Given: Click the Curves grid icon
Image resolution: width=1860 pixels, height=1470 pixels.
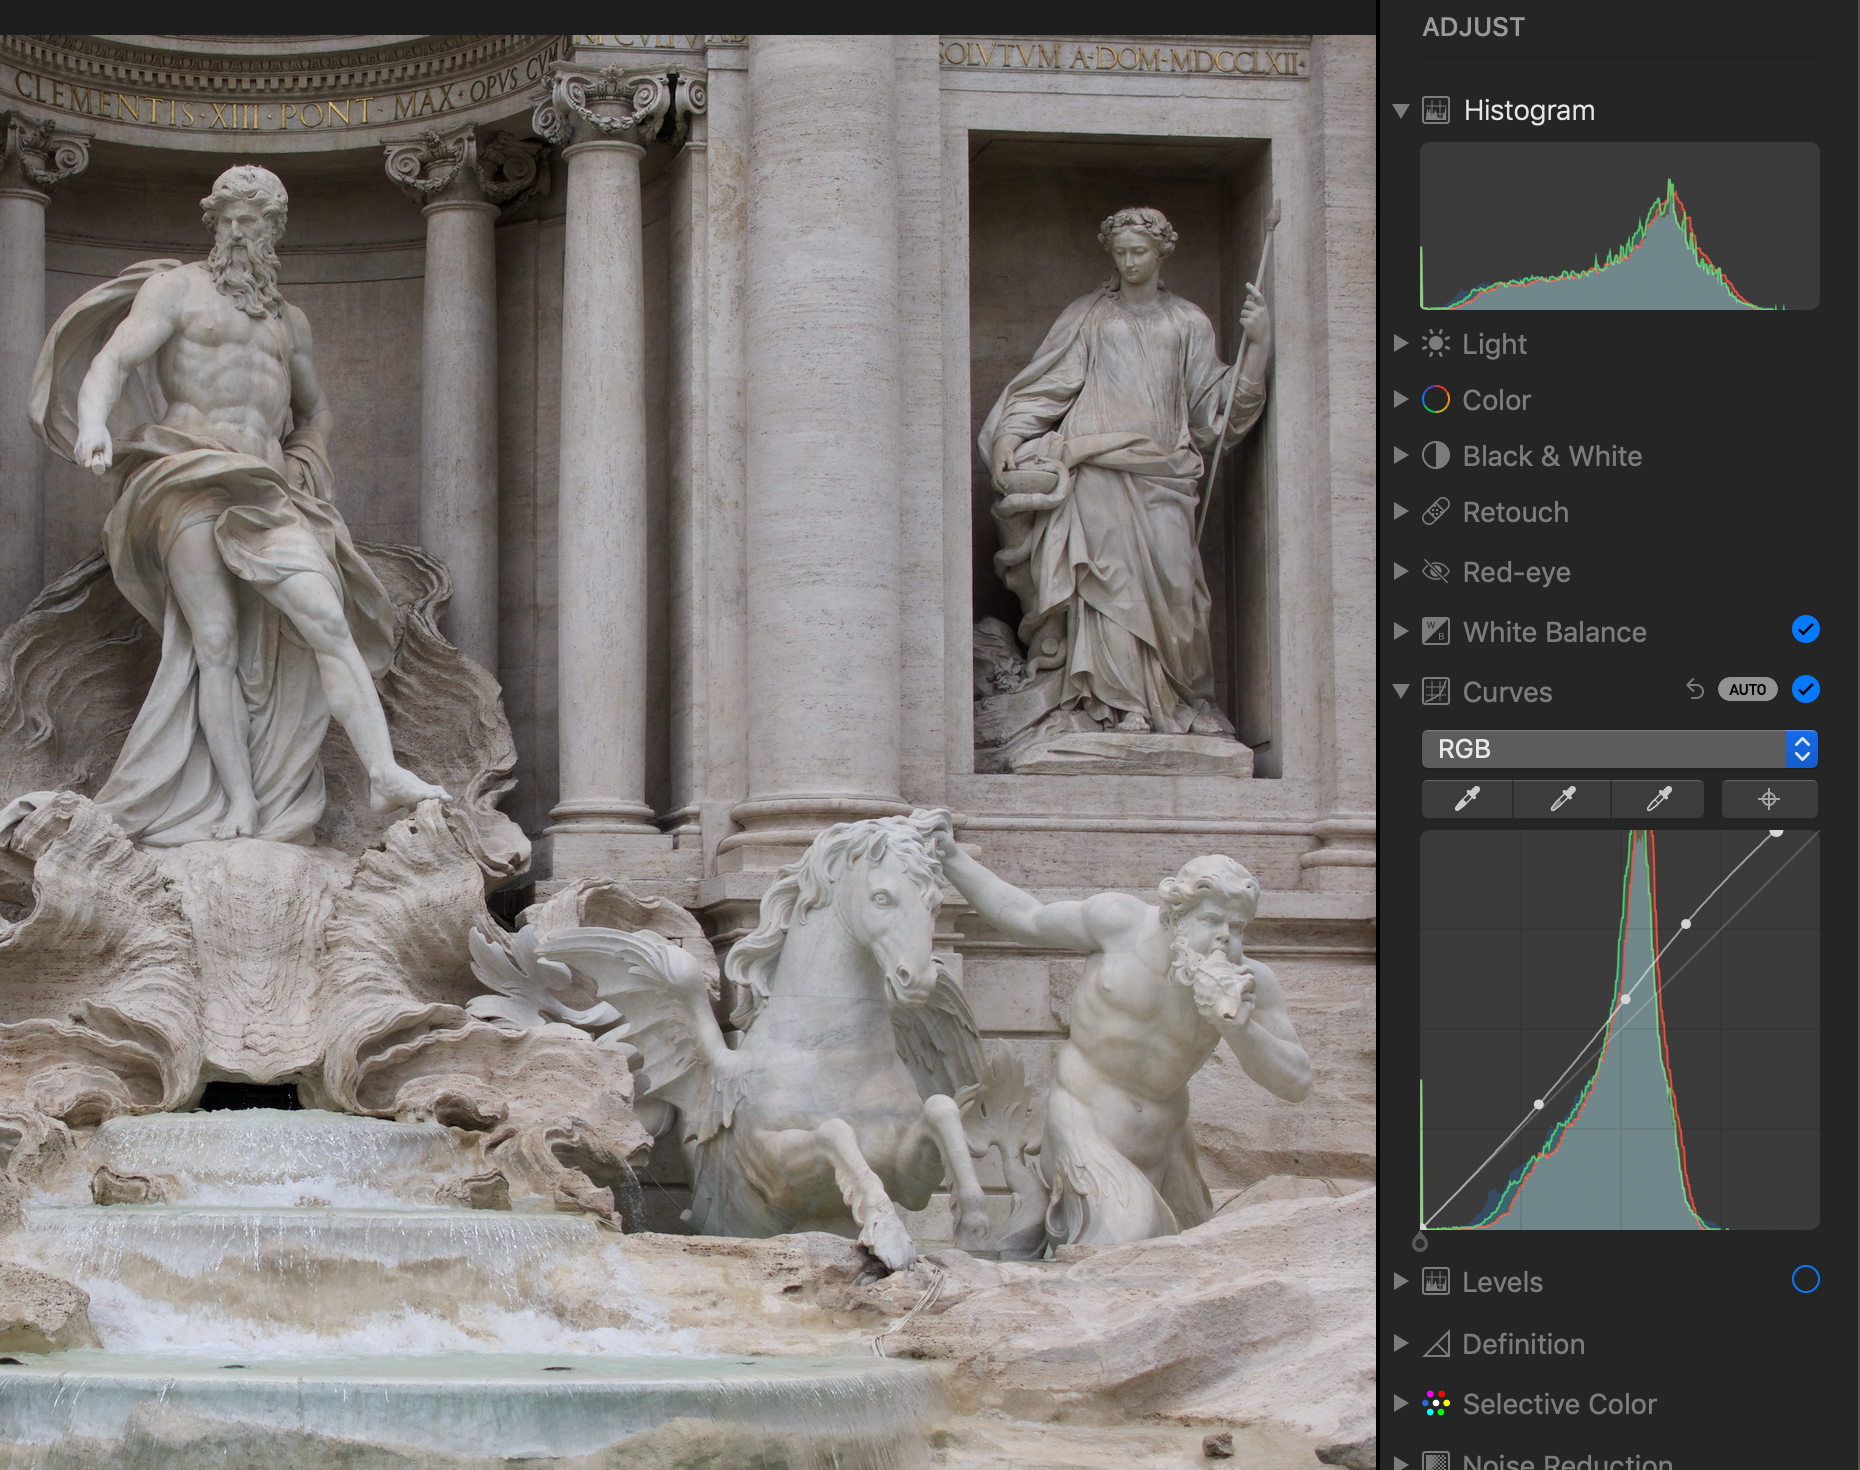Looking at the screenshot, I should tap(1436, 691).
